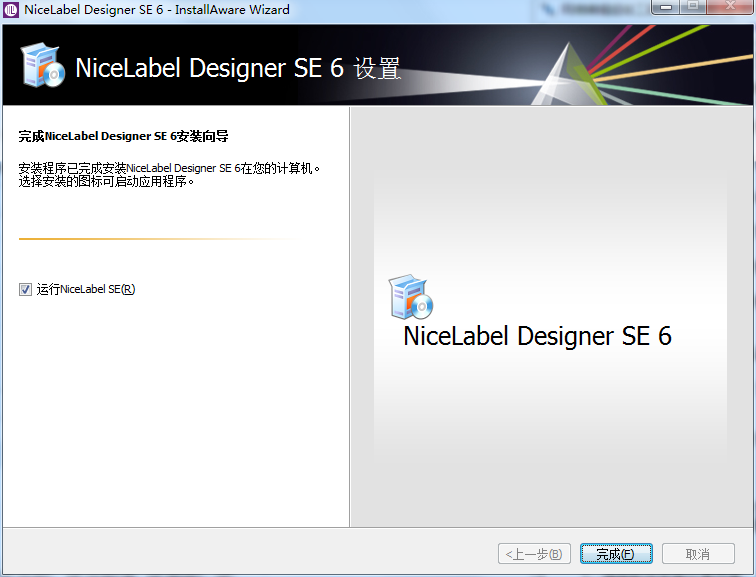Screen dimensions: 756x577
Task: Click the maximize button in title bar
Action: click(692, 8)
